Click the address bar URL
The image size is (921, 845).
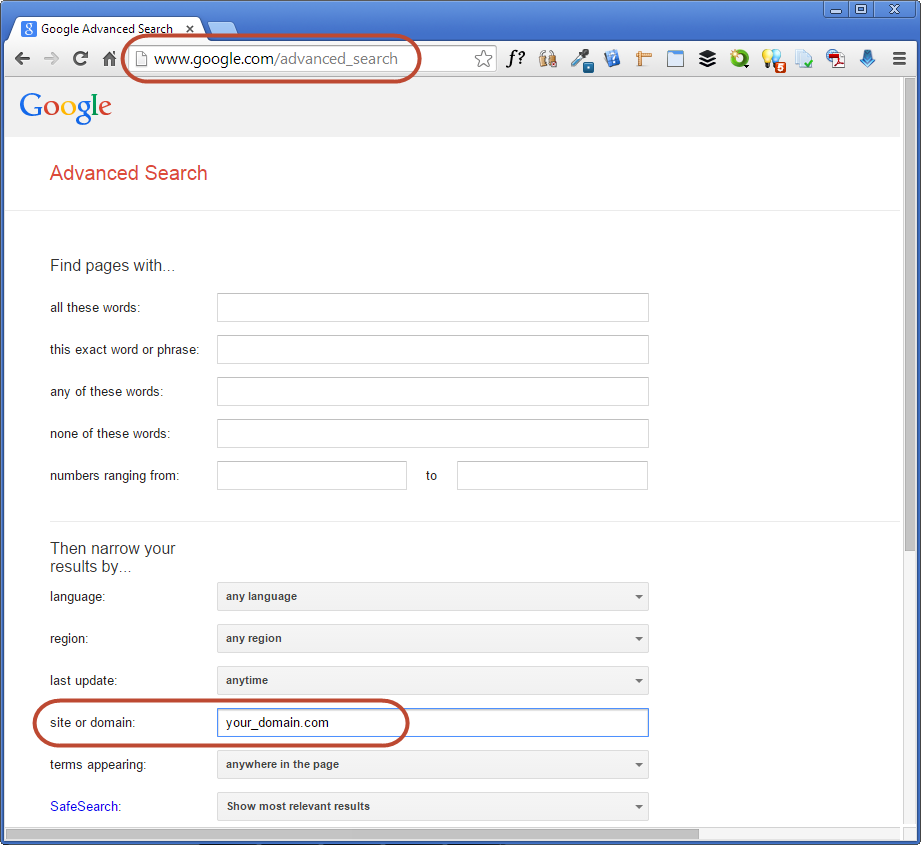[275, 59]
